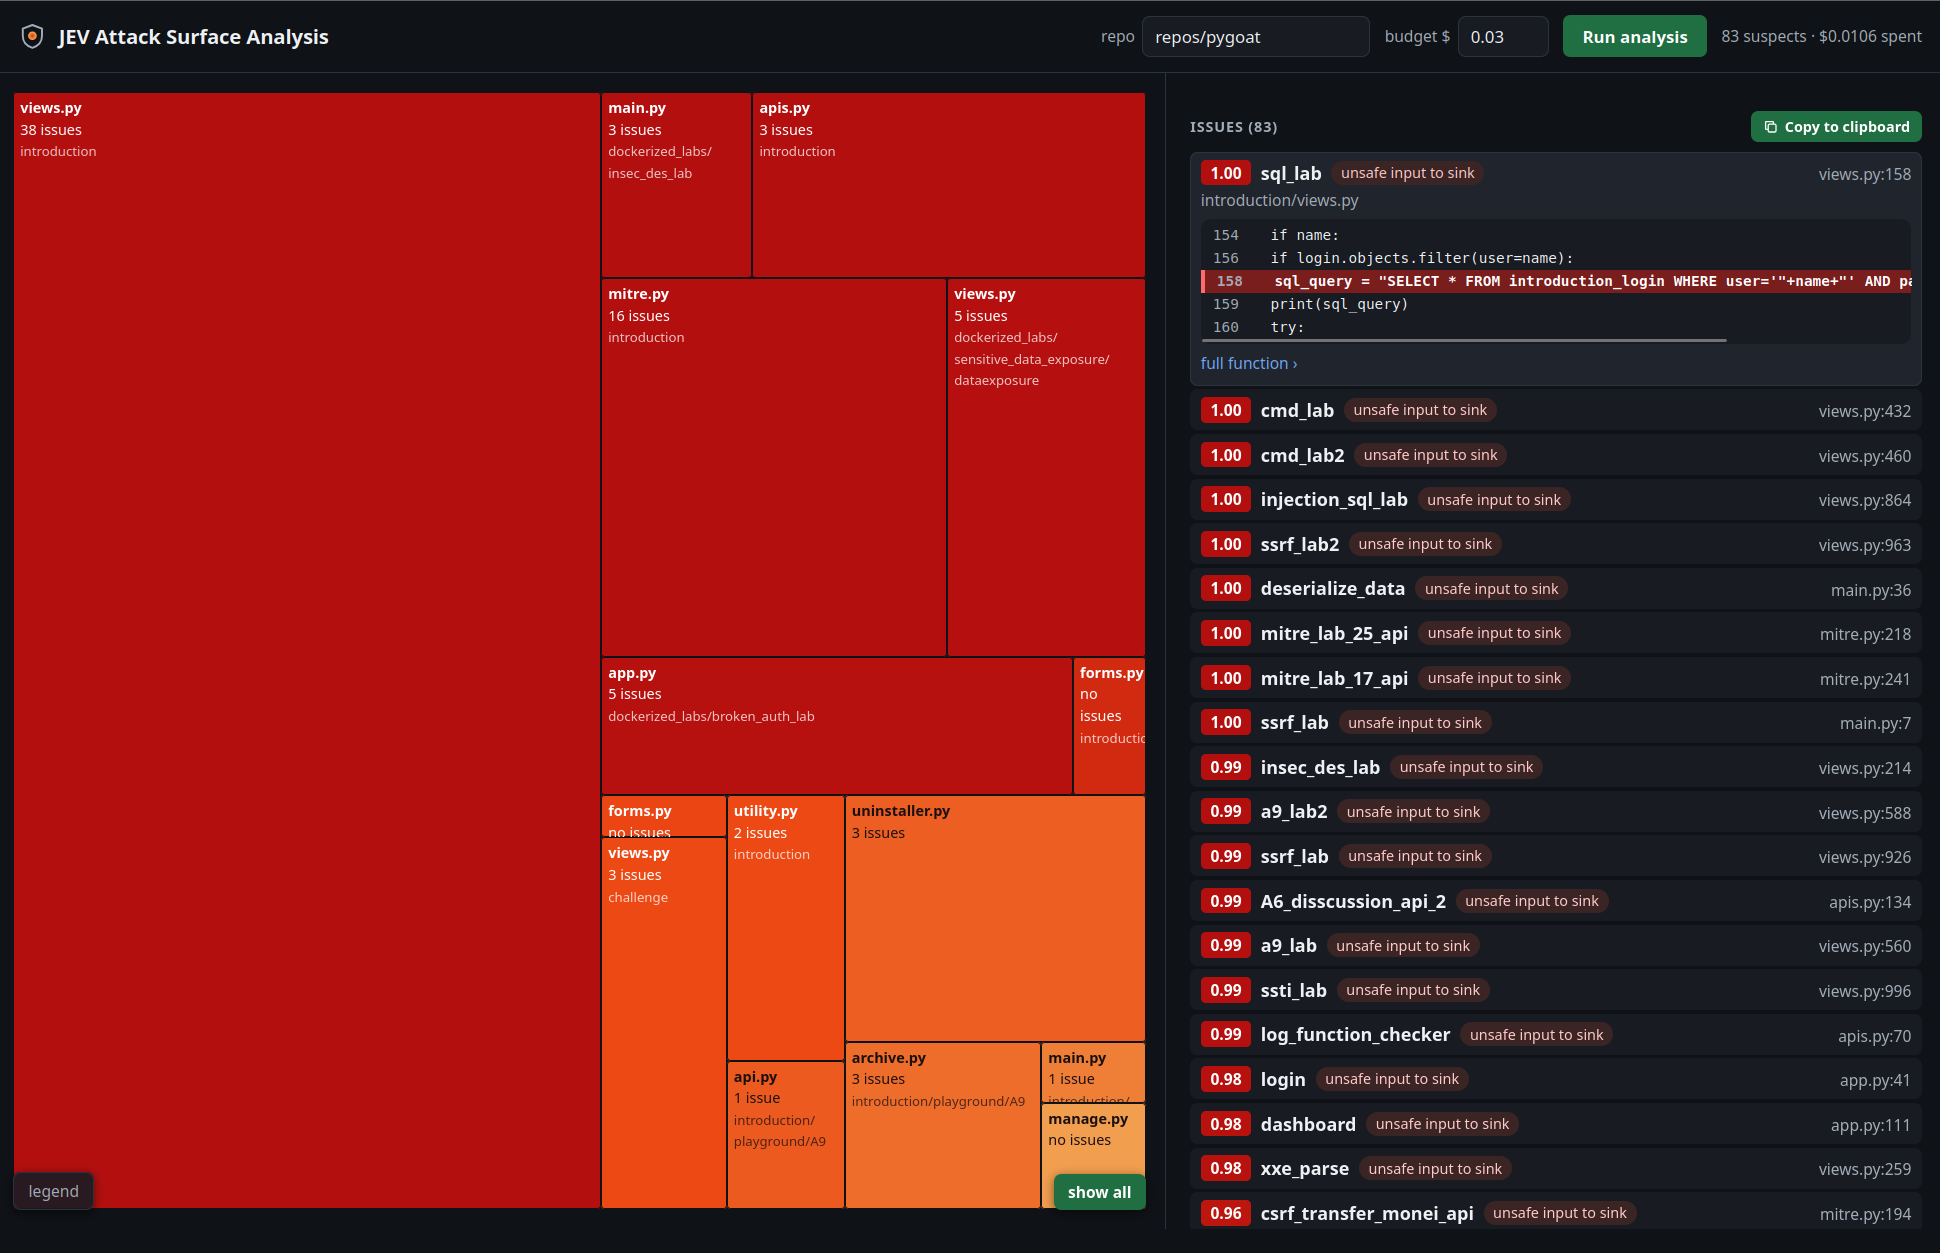The width and height of the screenshot is (1940, 1253).
Task: Expand the ssrf_lab2 issue row
Action: 1555,544
